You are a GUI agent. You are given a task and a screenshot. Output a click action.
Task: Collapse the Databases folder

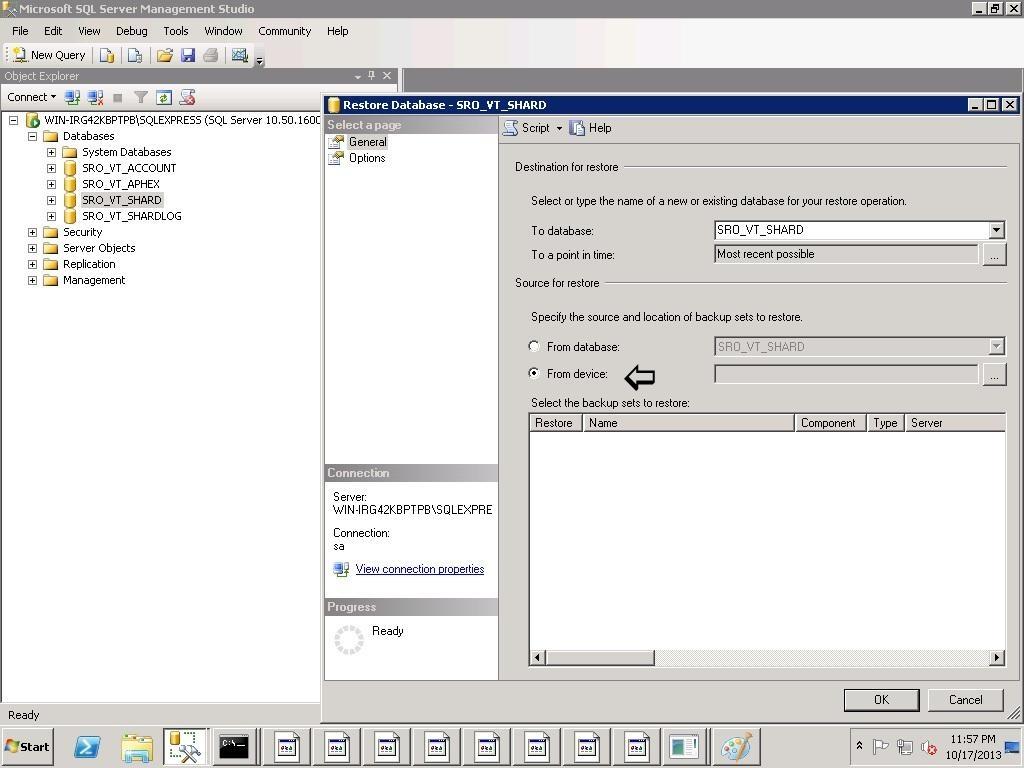[x=32, y=136]
